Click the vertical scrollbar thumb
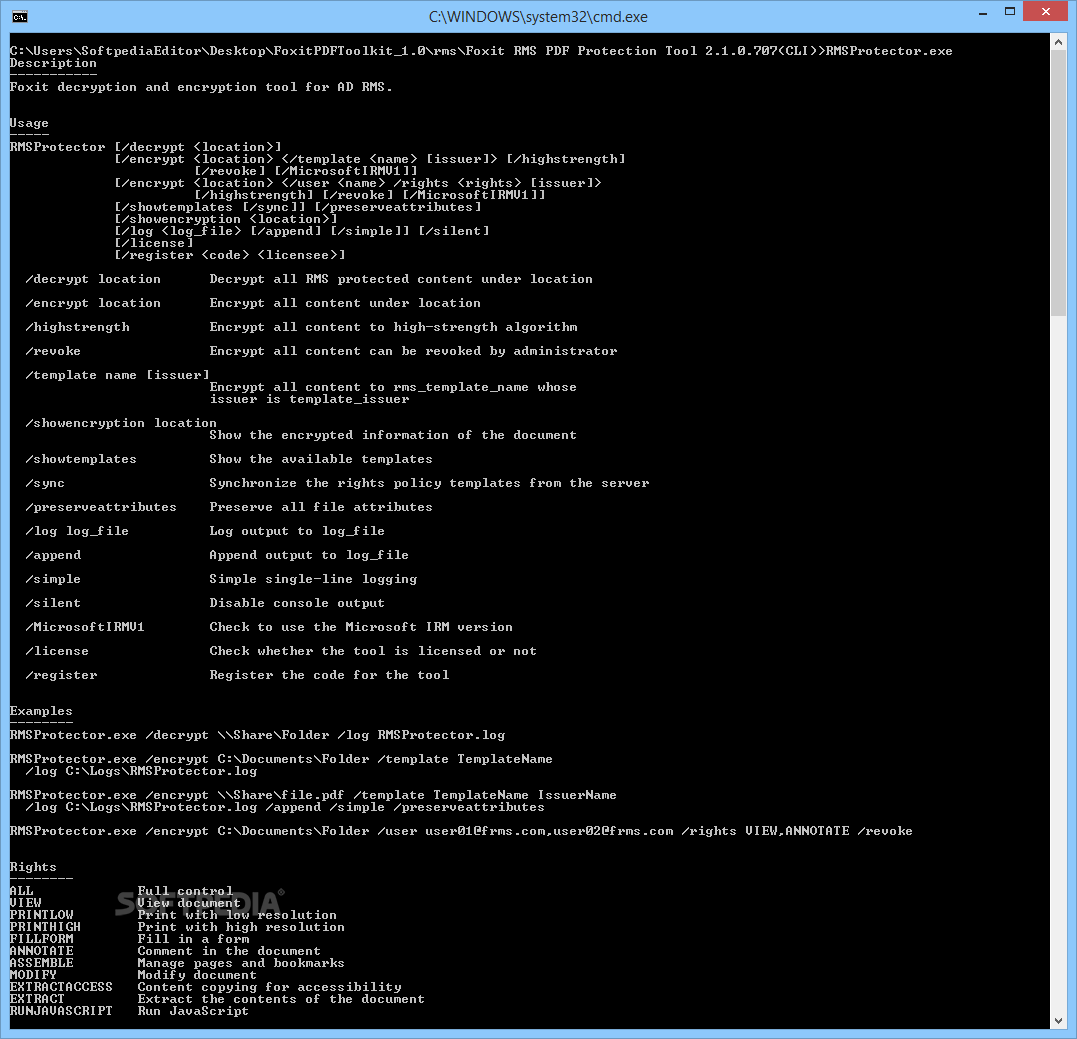 (x=1058, y=184)
